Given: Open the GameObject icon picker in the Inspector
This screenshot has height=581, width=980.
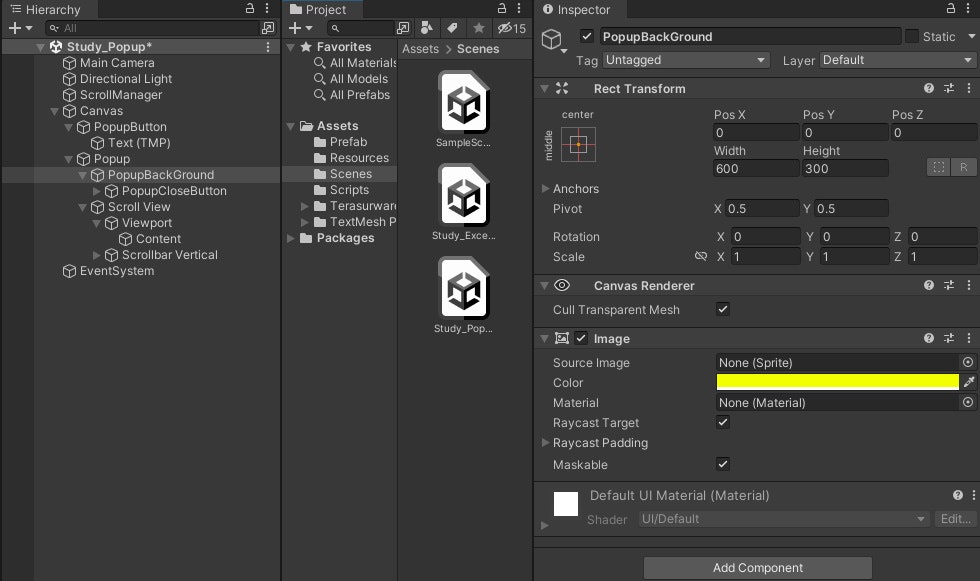Looking at the screenshot, I should coord(553,40).
